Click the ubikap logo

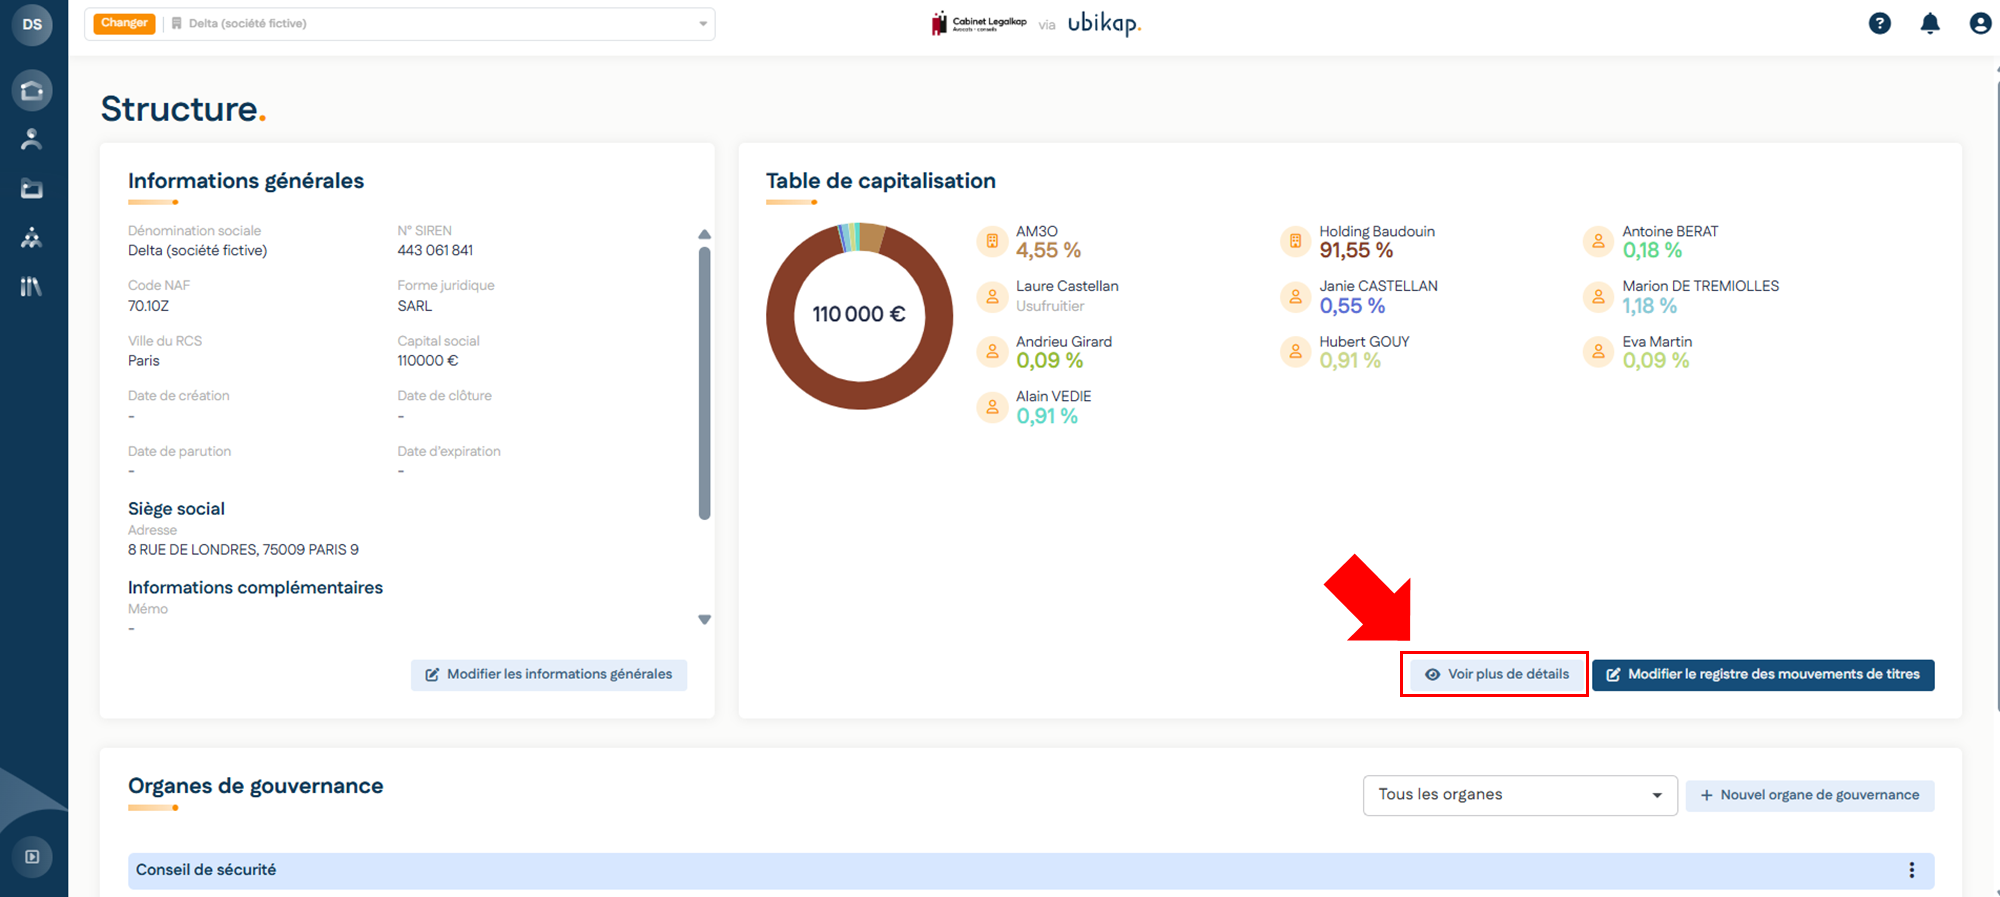(1104, 23)
